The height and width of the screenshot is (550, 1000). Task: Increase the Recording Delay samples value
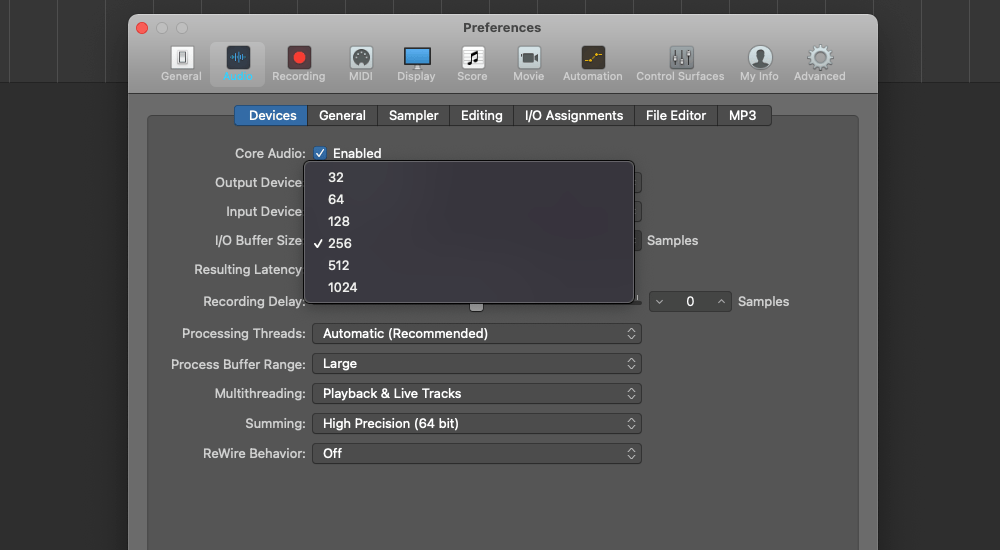[721, 302]
